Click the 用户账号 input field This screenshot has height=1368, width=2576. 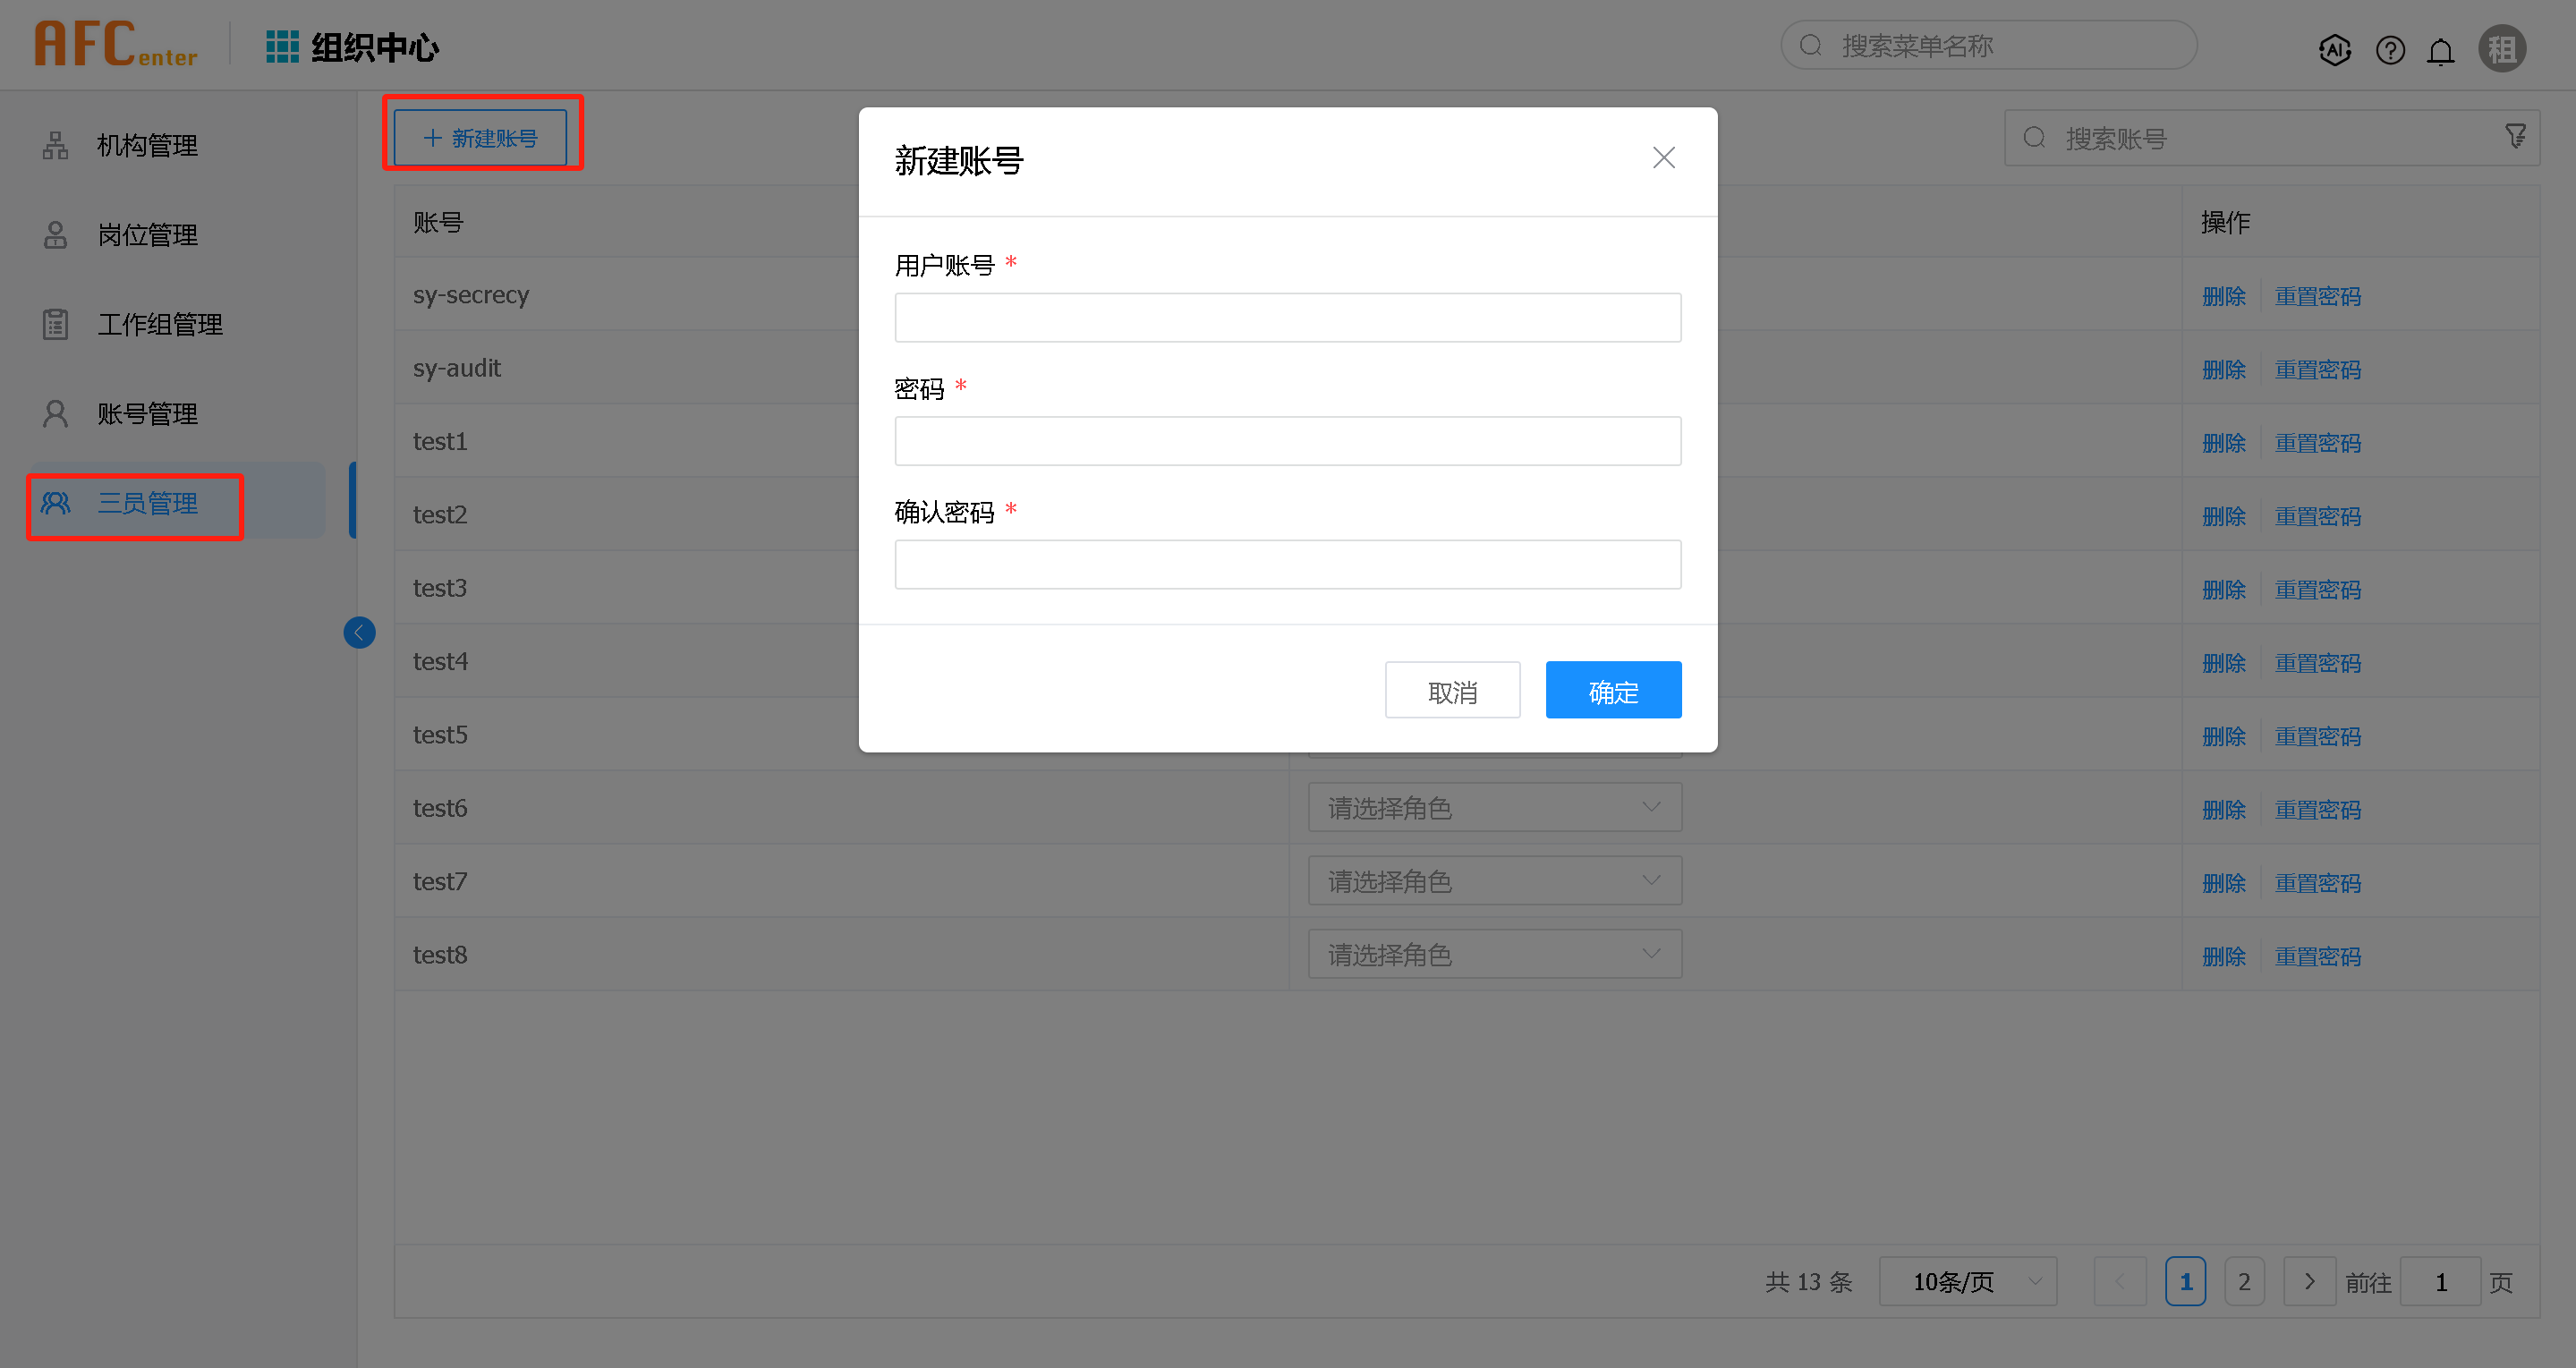(1287, 317)
